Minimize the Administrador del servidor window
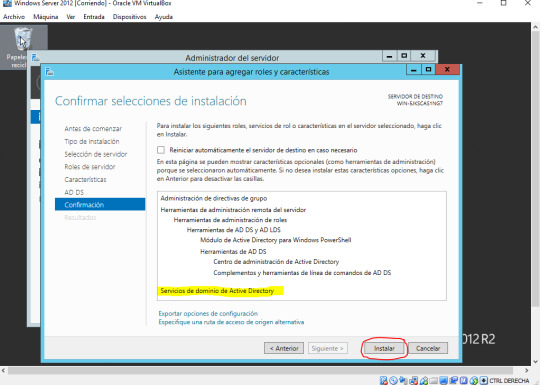Screen dimensions: 540x385 390,56
